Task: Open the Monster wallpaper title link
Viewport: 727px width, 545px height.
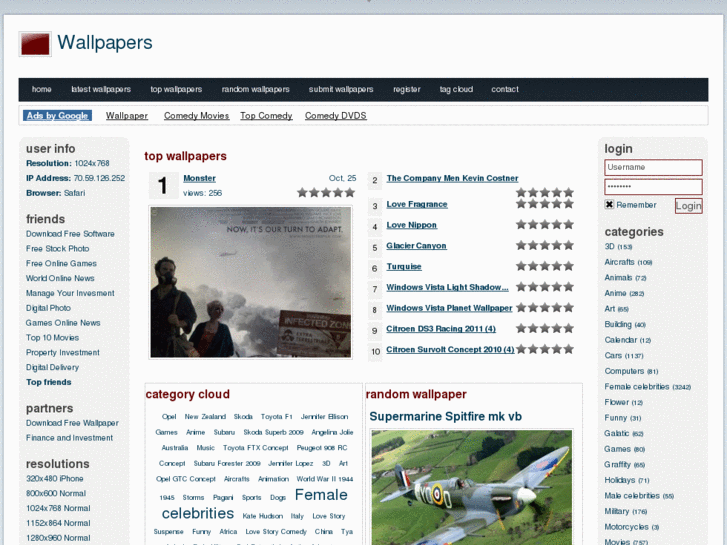Action: (x=199, y=178)
